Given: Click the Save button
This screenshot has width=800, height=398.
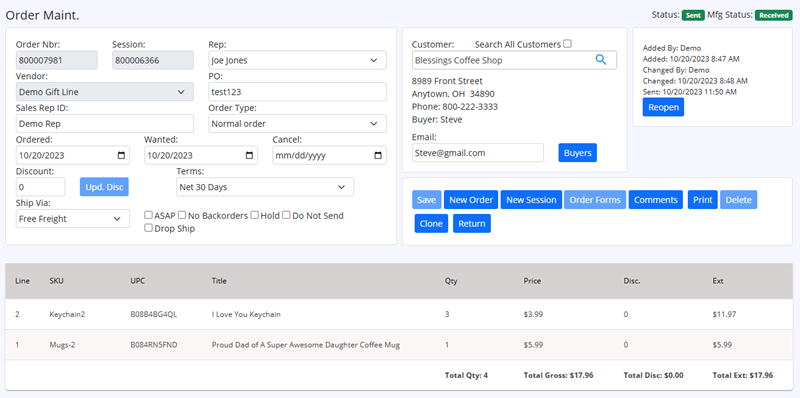Looking at the screenshot, I should [x=427, y=200].
